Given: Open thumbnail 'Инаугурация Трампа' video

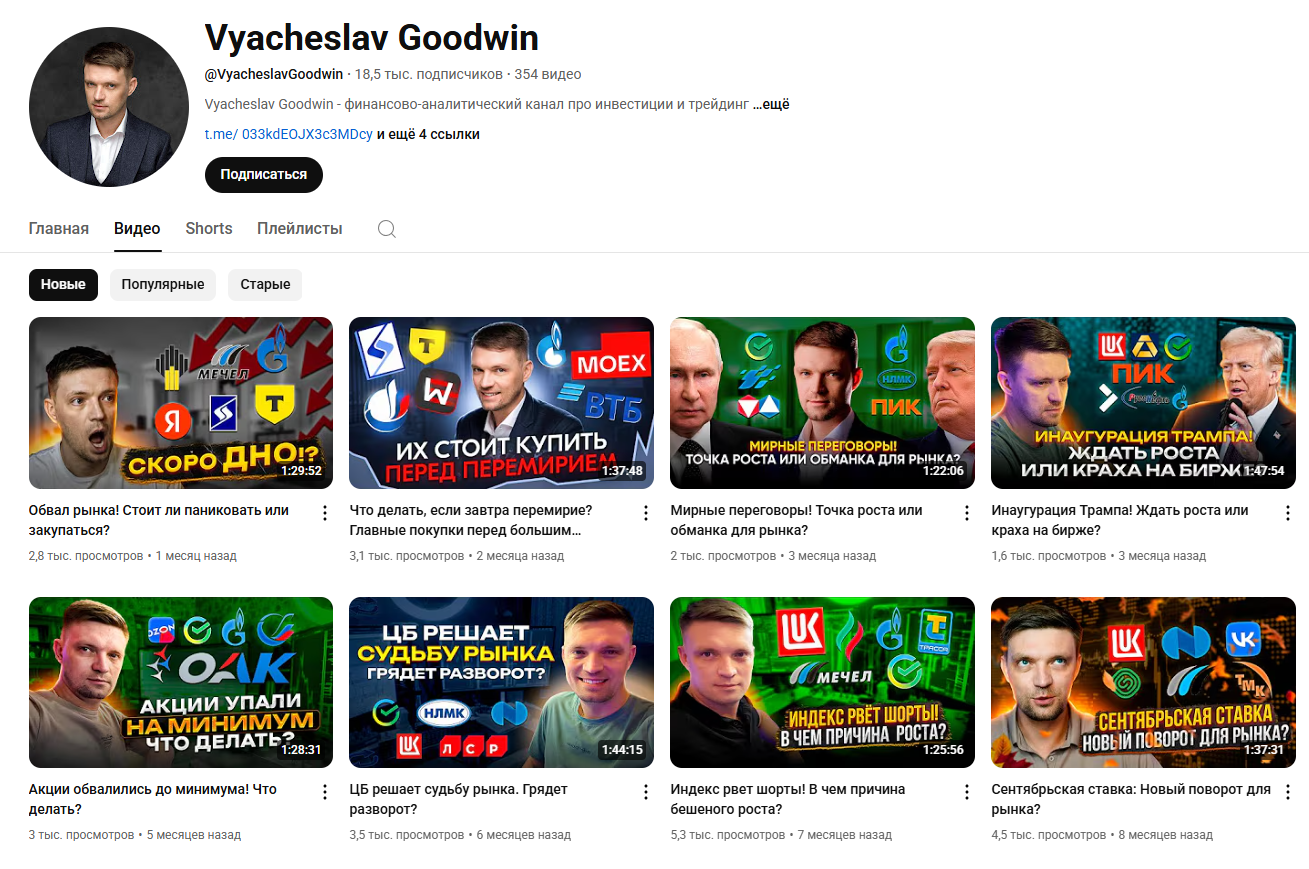Looking at the screenshot, I should (1143, 402).
